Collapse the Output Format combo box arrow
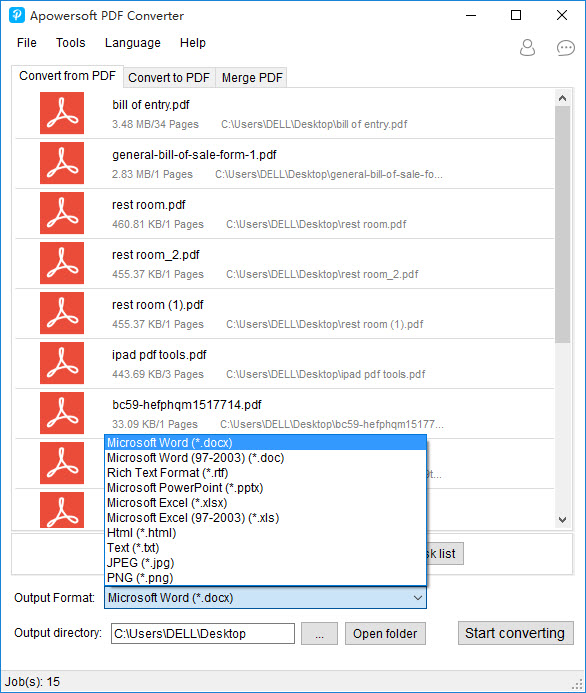The image size is (586, 693). [x=417, y=598]
